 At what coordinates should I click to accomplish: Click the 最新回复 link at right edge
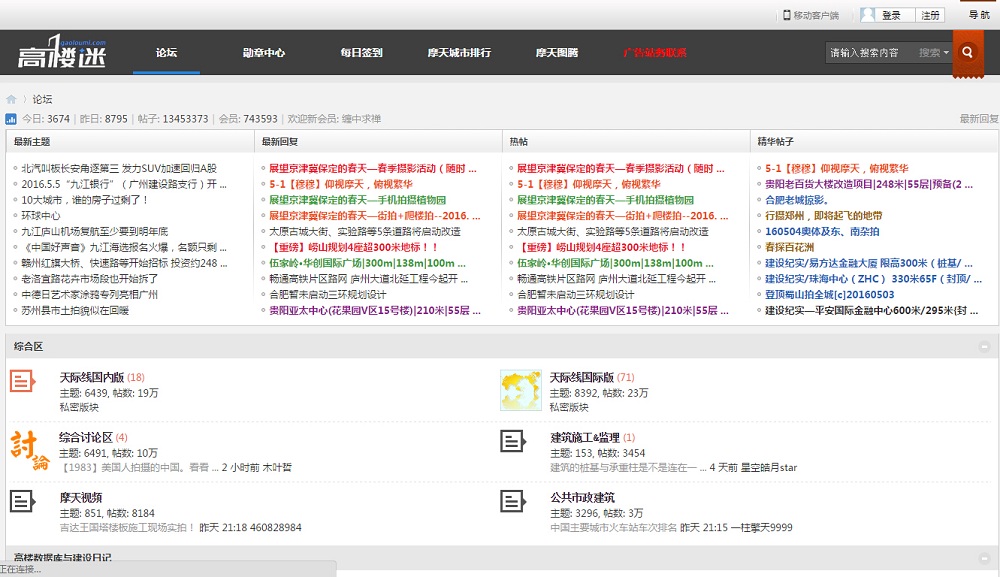[x=979, y=119]
